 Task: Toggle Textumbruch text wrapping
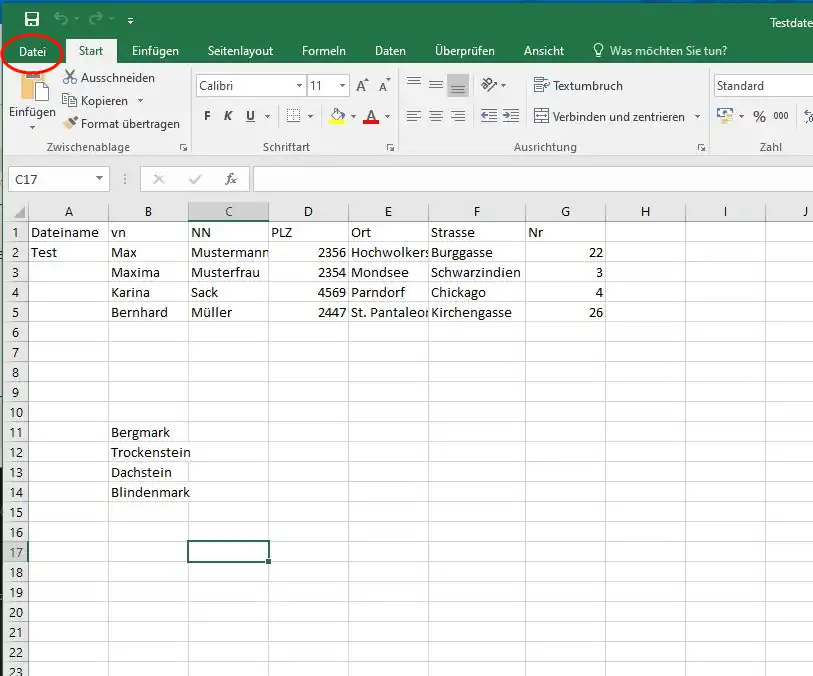click(578, 86)
